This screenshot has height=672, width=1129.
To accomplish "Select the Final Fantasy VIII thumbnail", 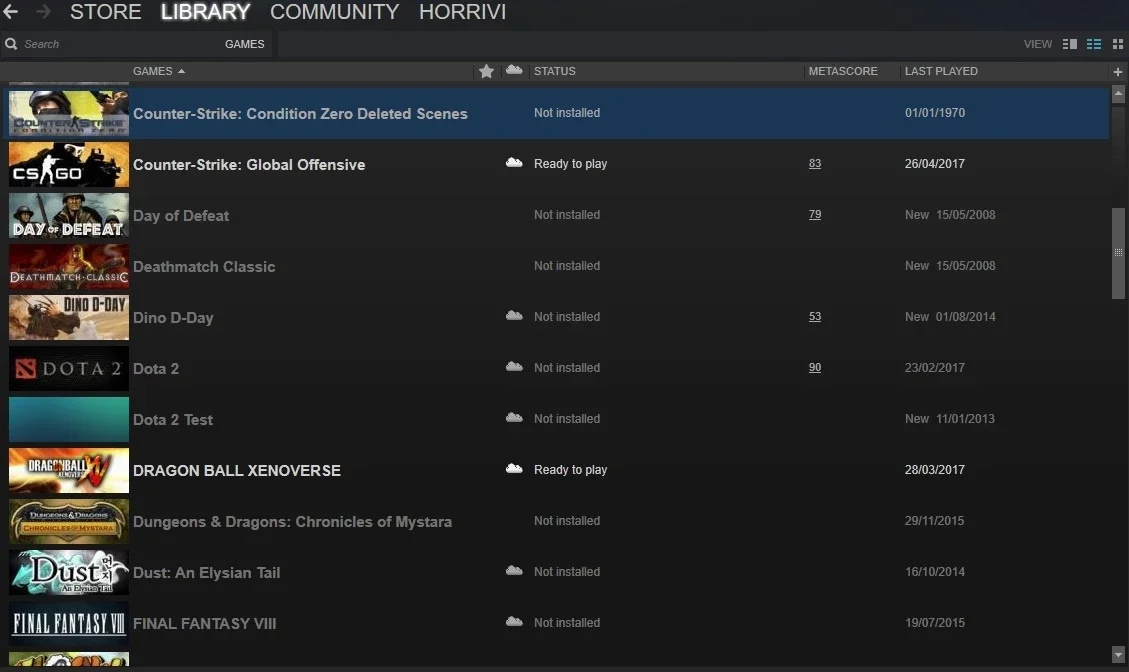I will coord(68,624).
